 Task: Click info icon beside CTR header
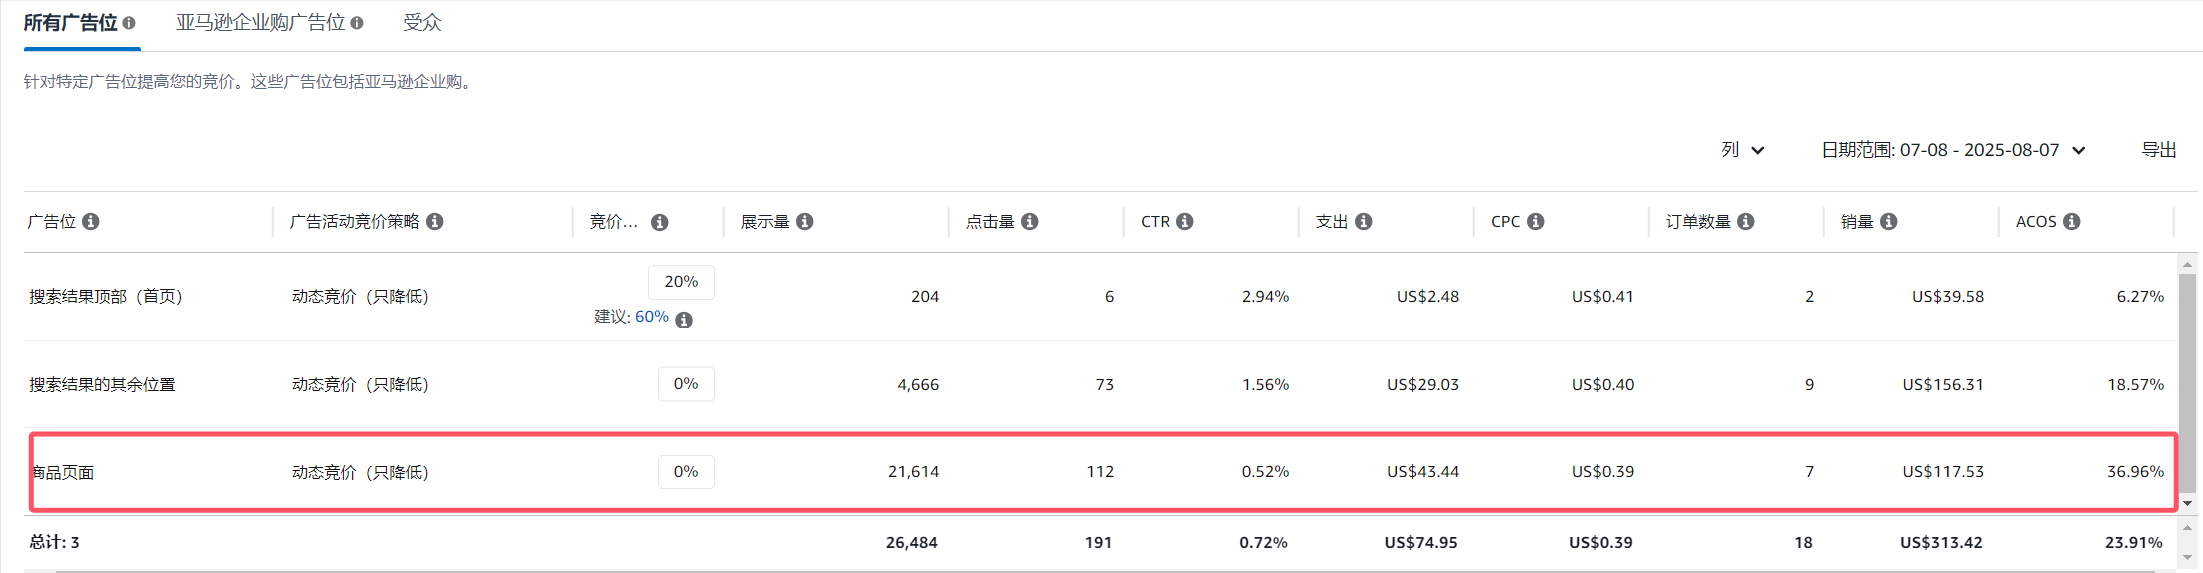[1185, 221]
